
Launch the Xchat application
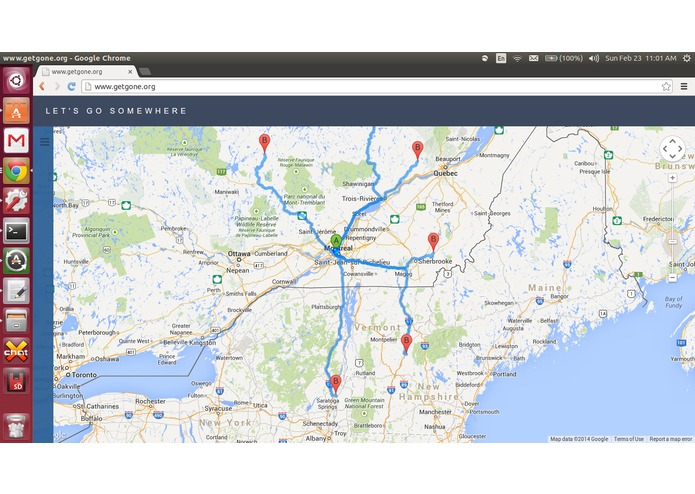(x=16, y=351)
